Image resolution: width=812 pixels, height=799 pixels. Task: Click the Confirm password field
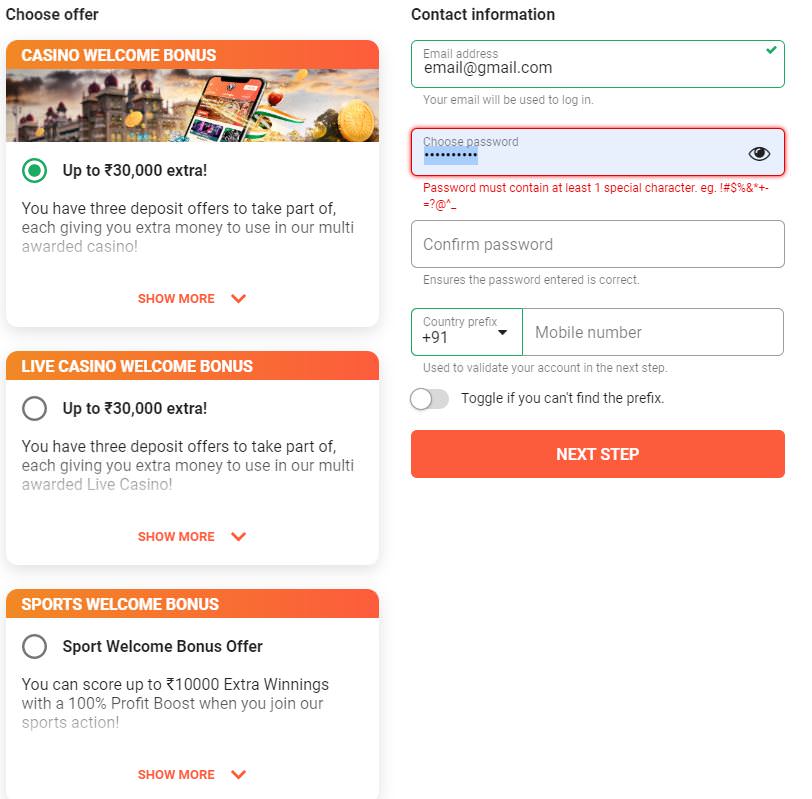pos(598,244)
